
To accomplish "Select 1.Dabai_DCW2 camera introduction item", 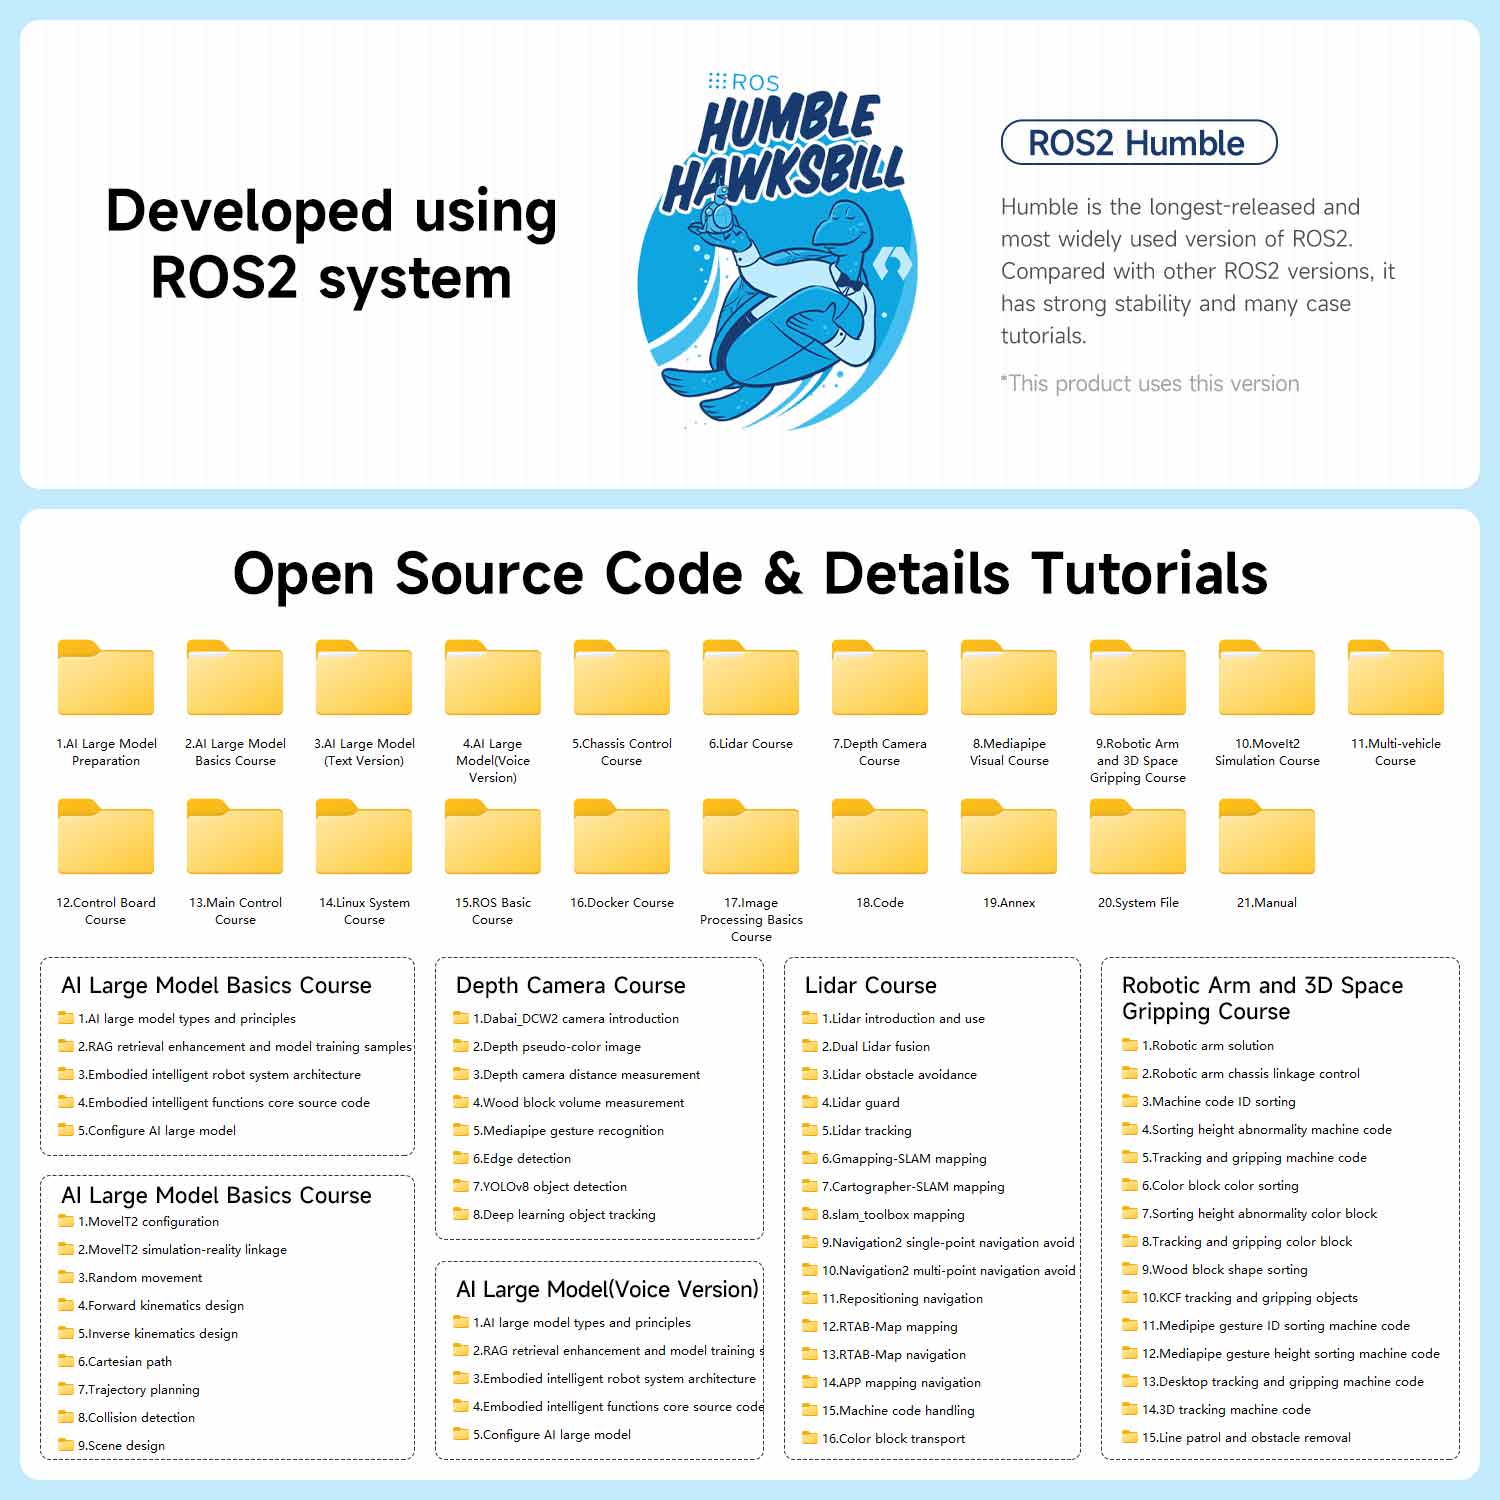I will pyautogui.click(x=566, y=1018).
